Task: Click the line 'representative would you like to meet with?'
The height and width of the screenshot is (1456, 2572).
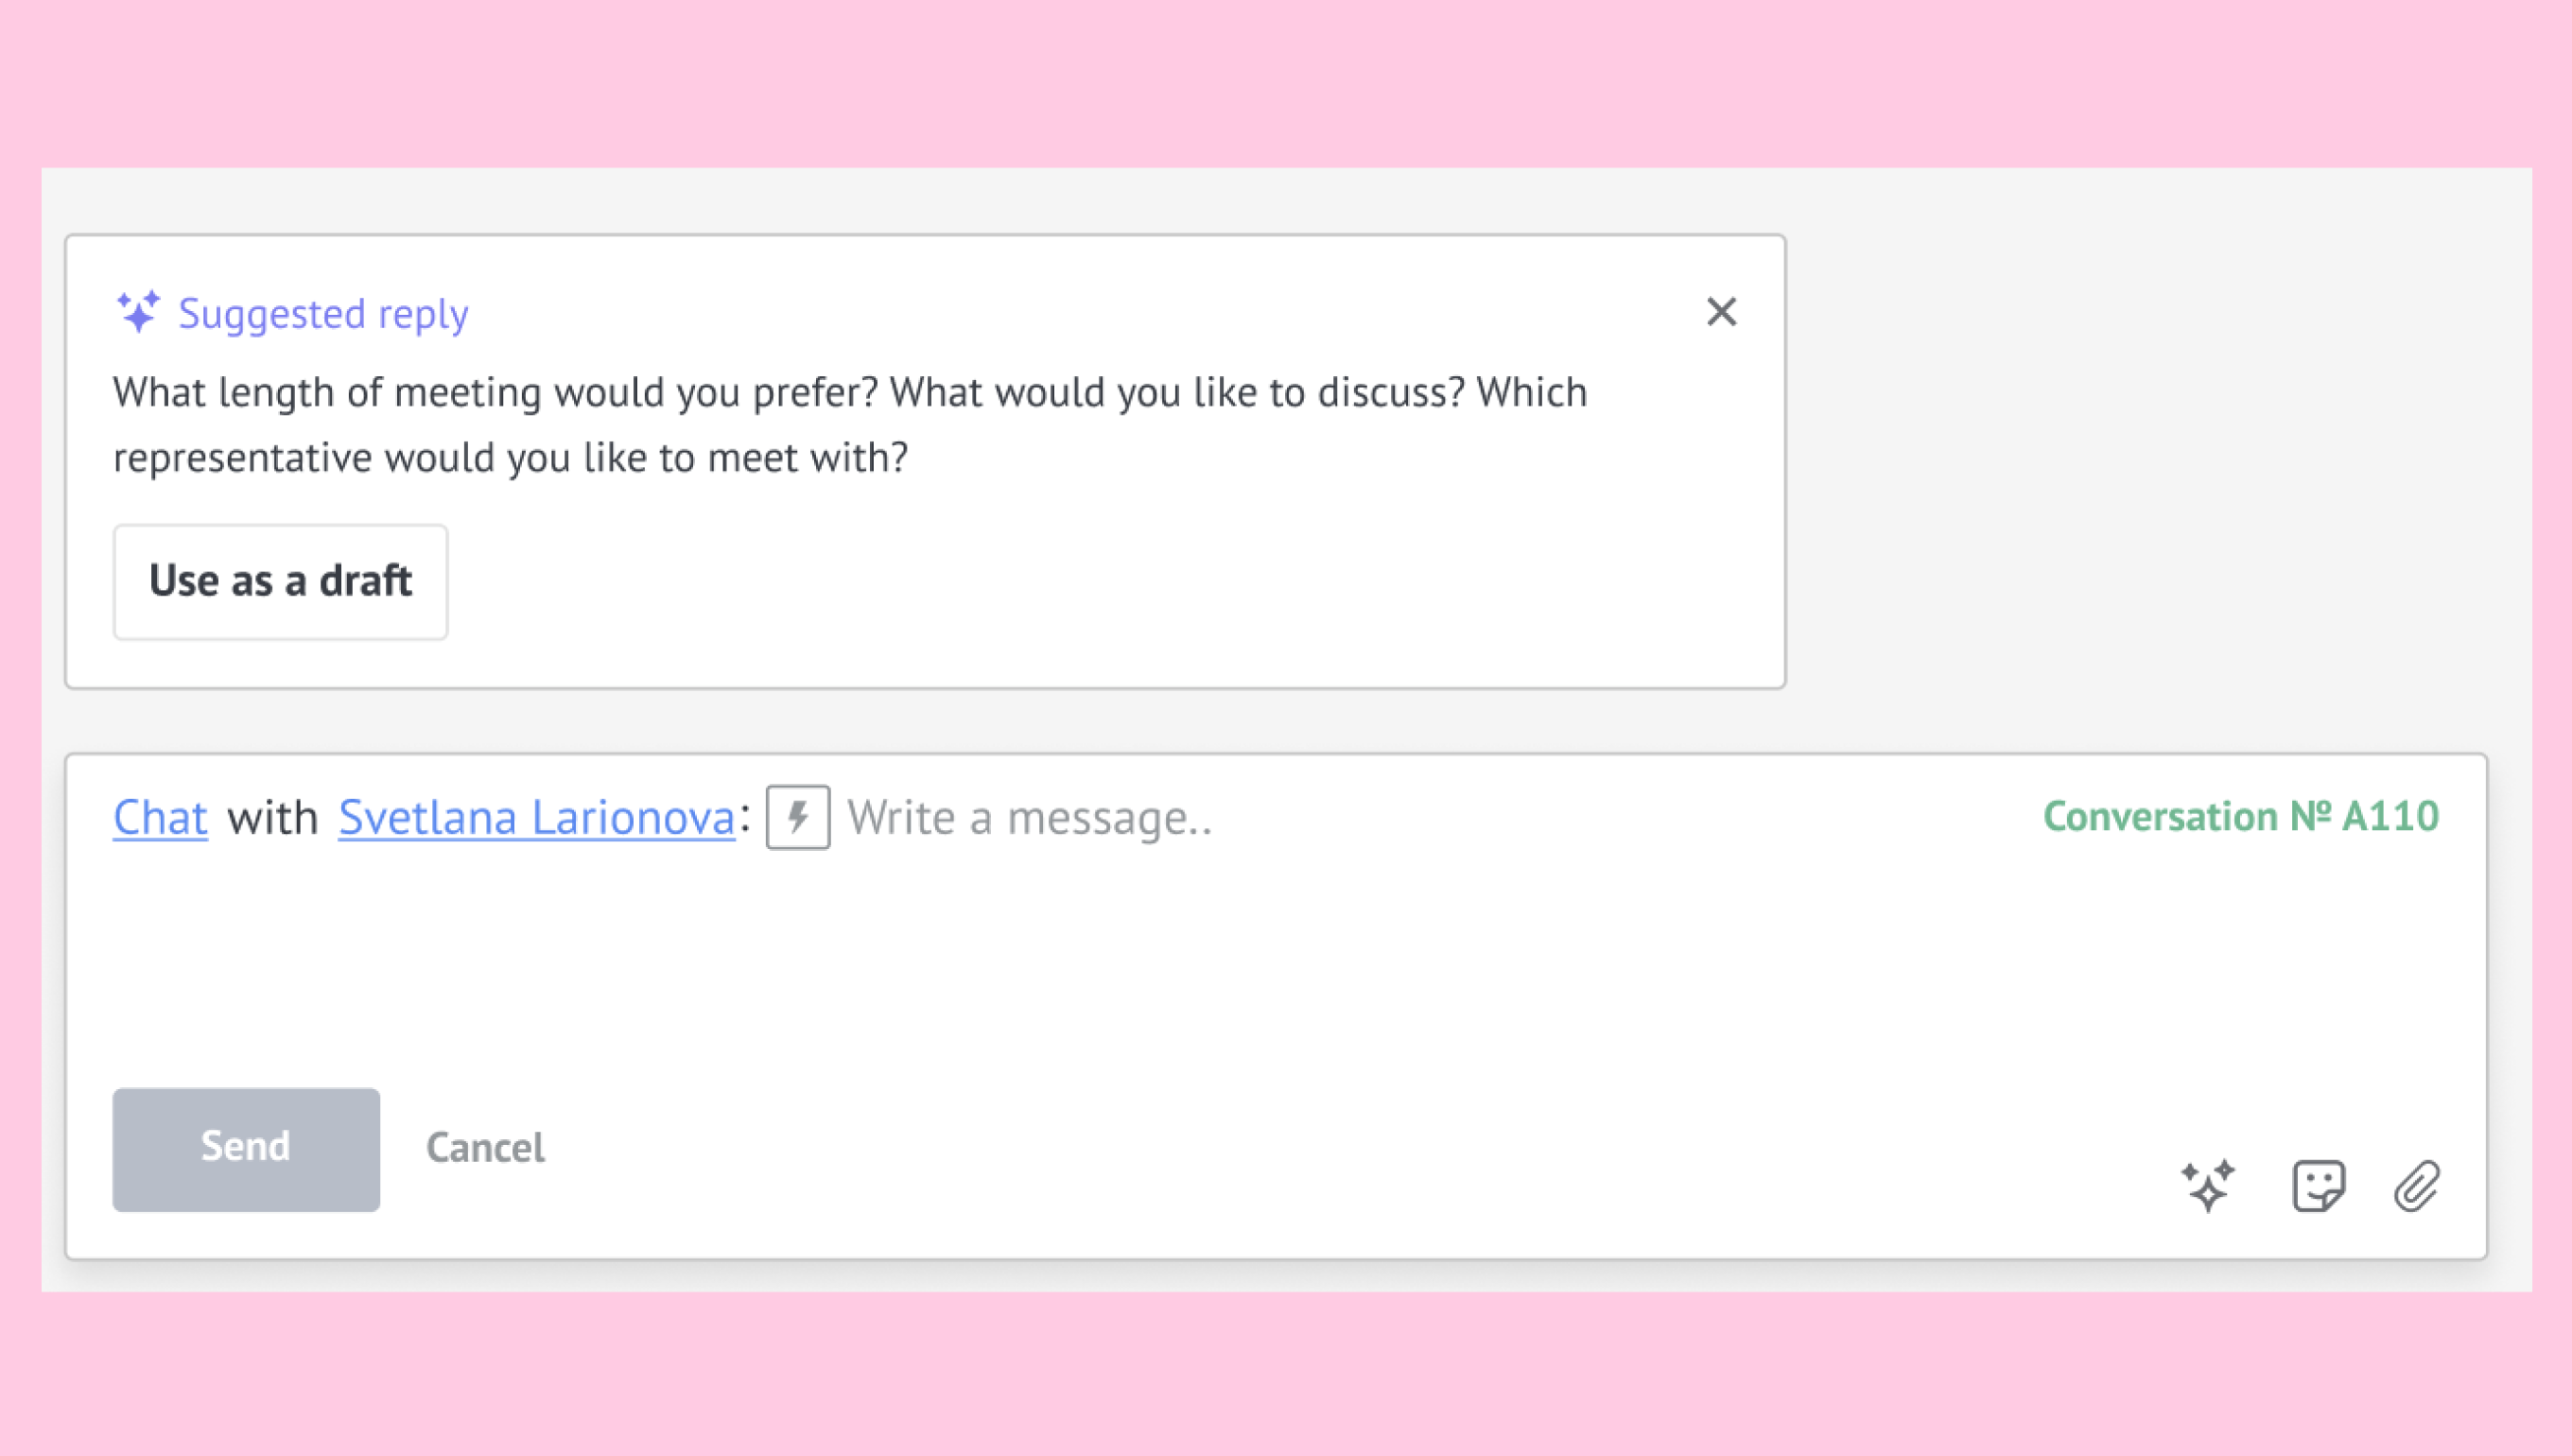Action: (510, 458)
